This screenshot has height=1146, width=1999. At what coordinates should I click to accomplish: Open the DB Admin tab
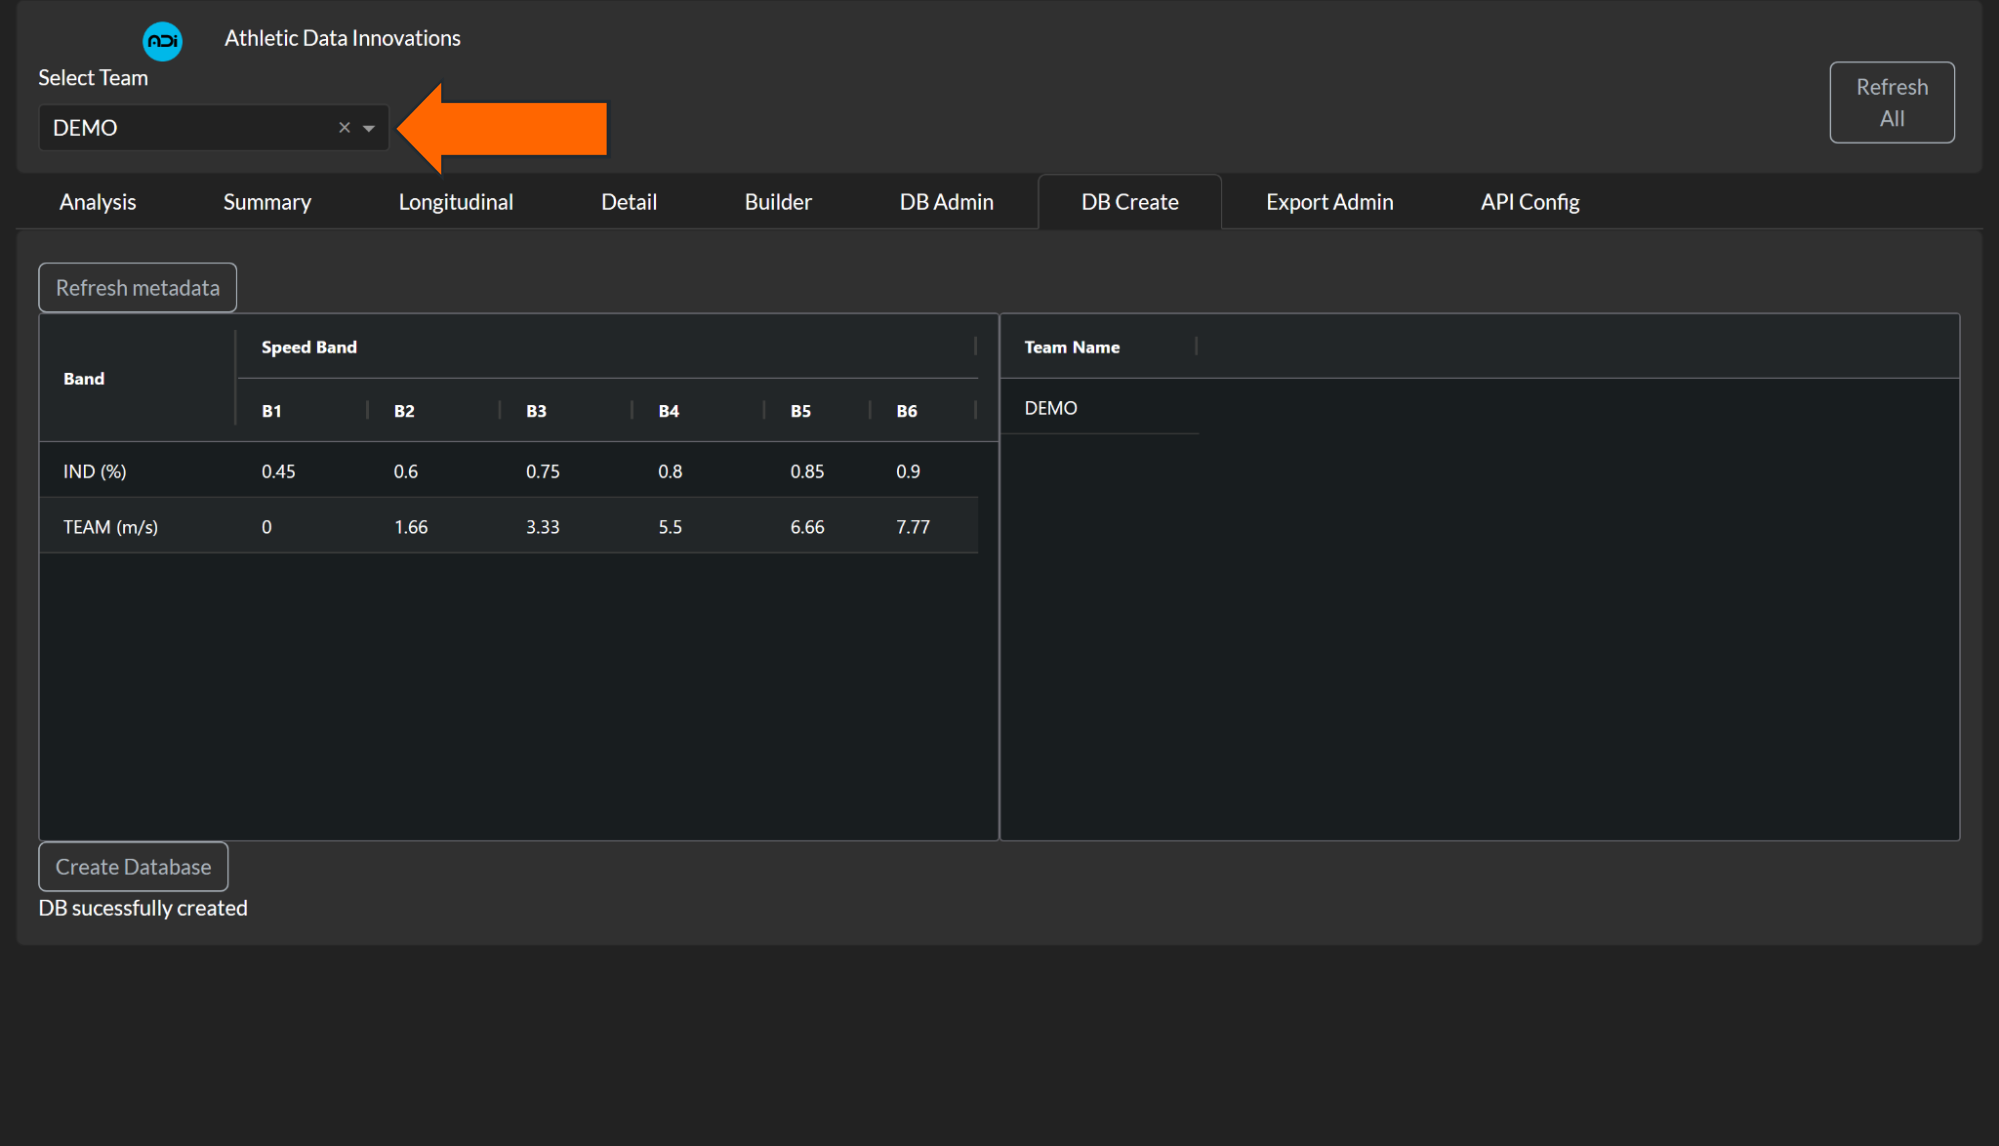coord(946,202)
